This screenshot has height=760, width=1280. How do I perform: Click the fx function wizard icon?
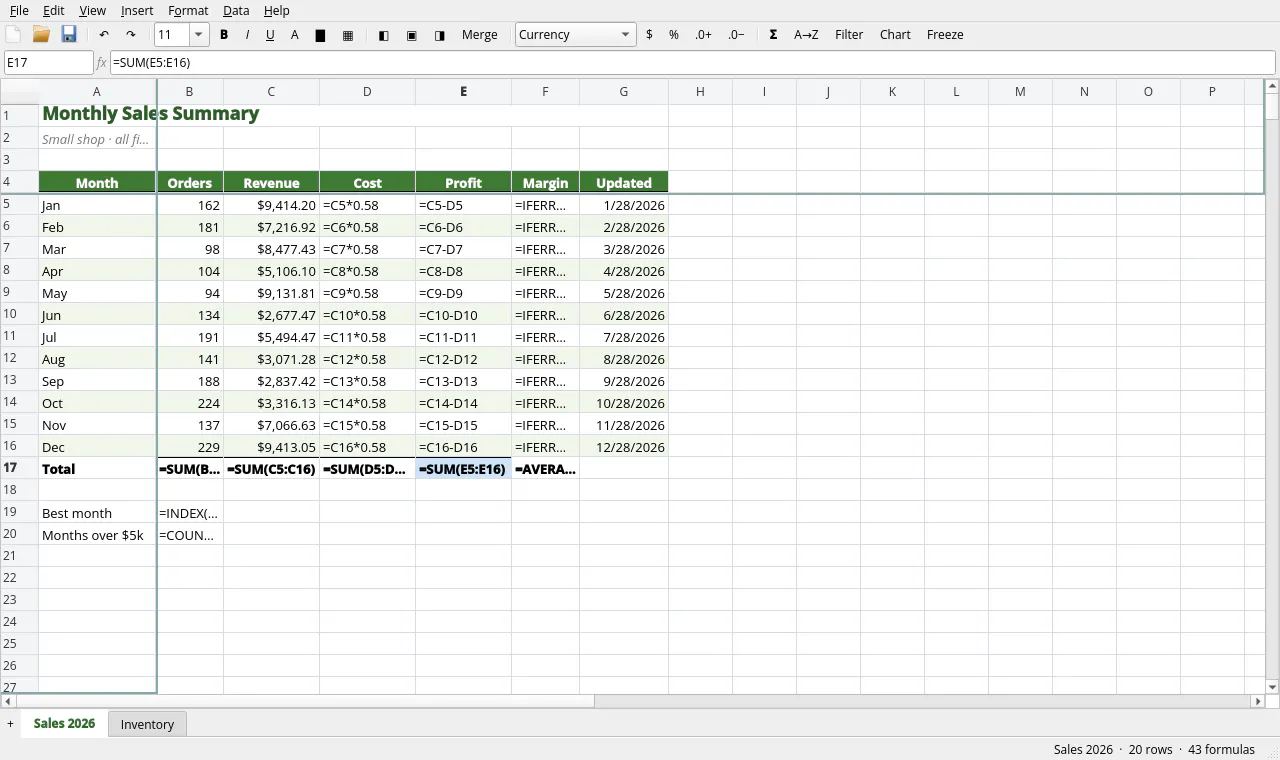point(101,63)
